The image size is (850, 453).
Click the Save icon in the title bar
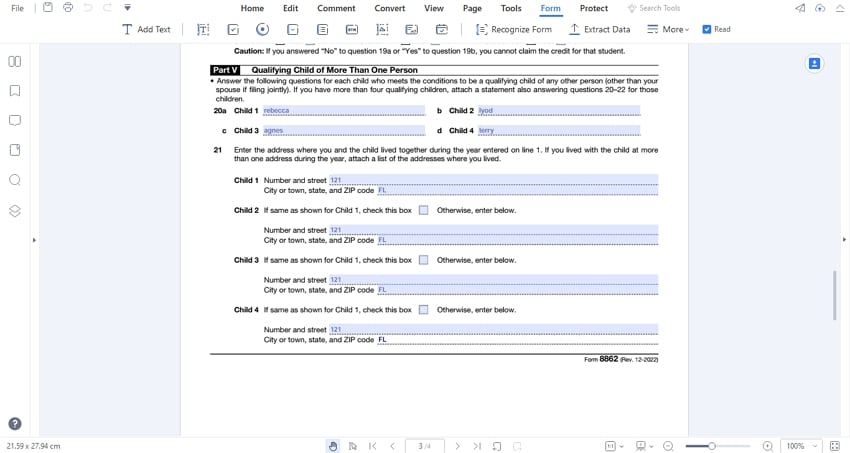coord(48,8)
